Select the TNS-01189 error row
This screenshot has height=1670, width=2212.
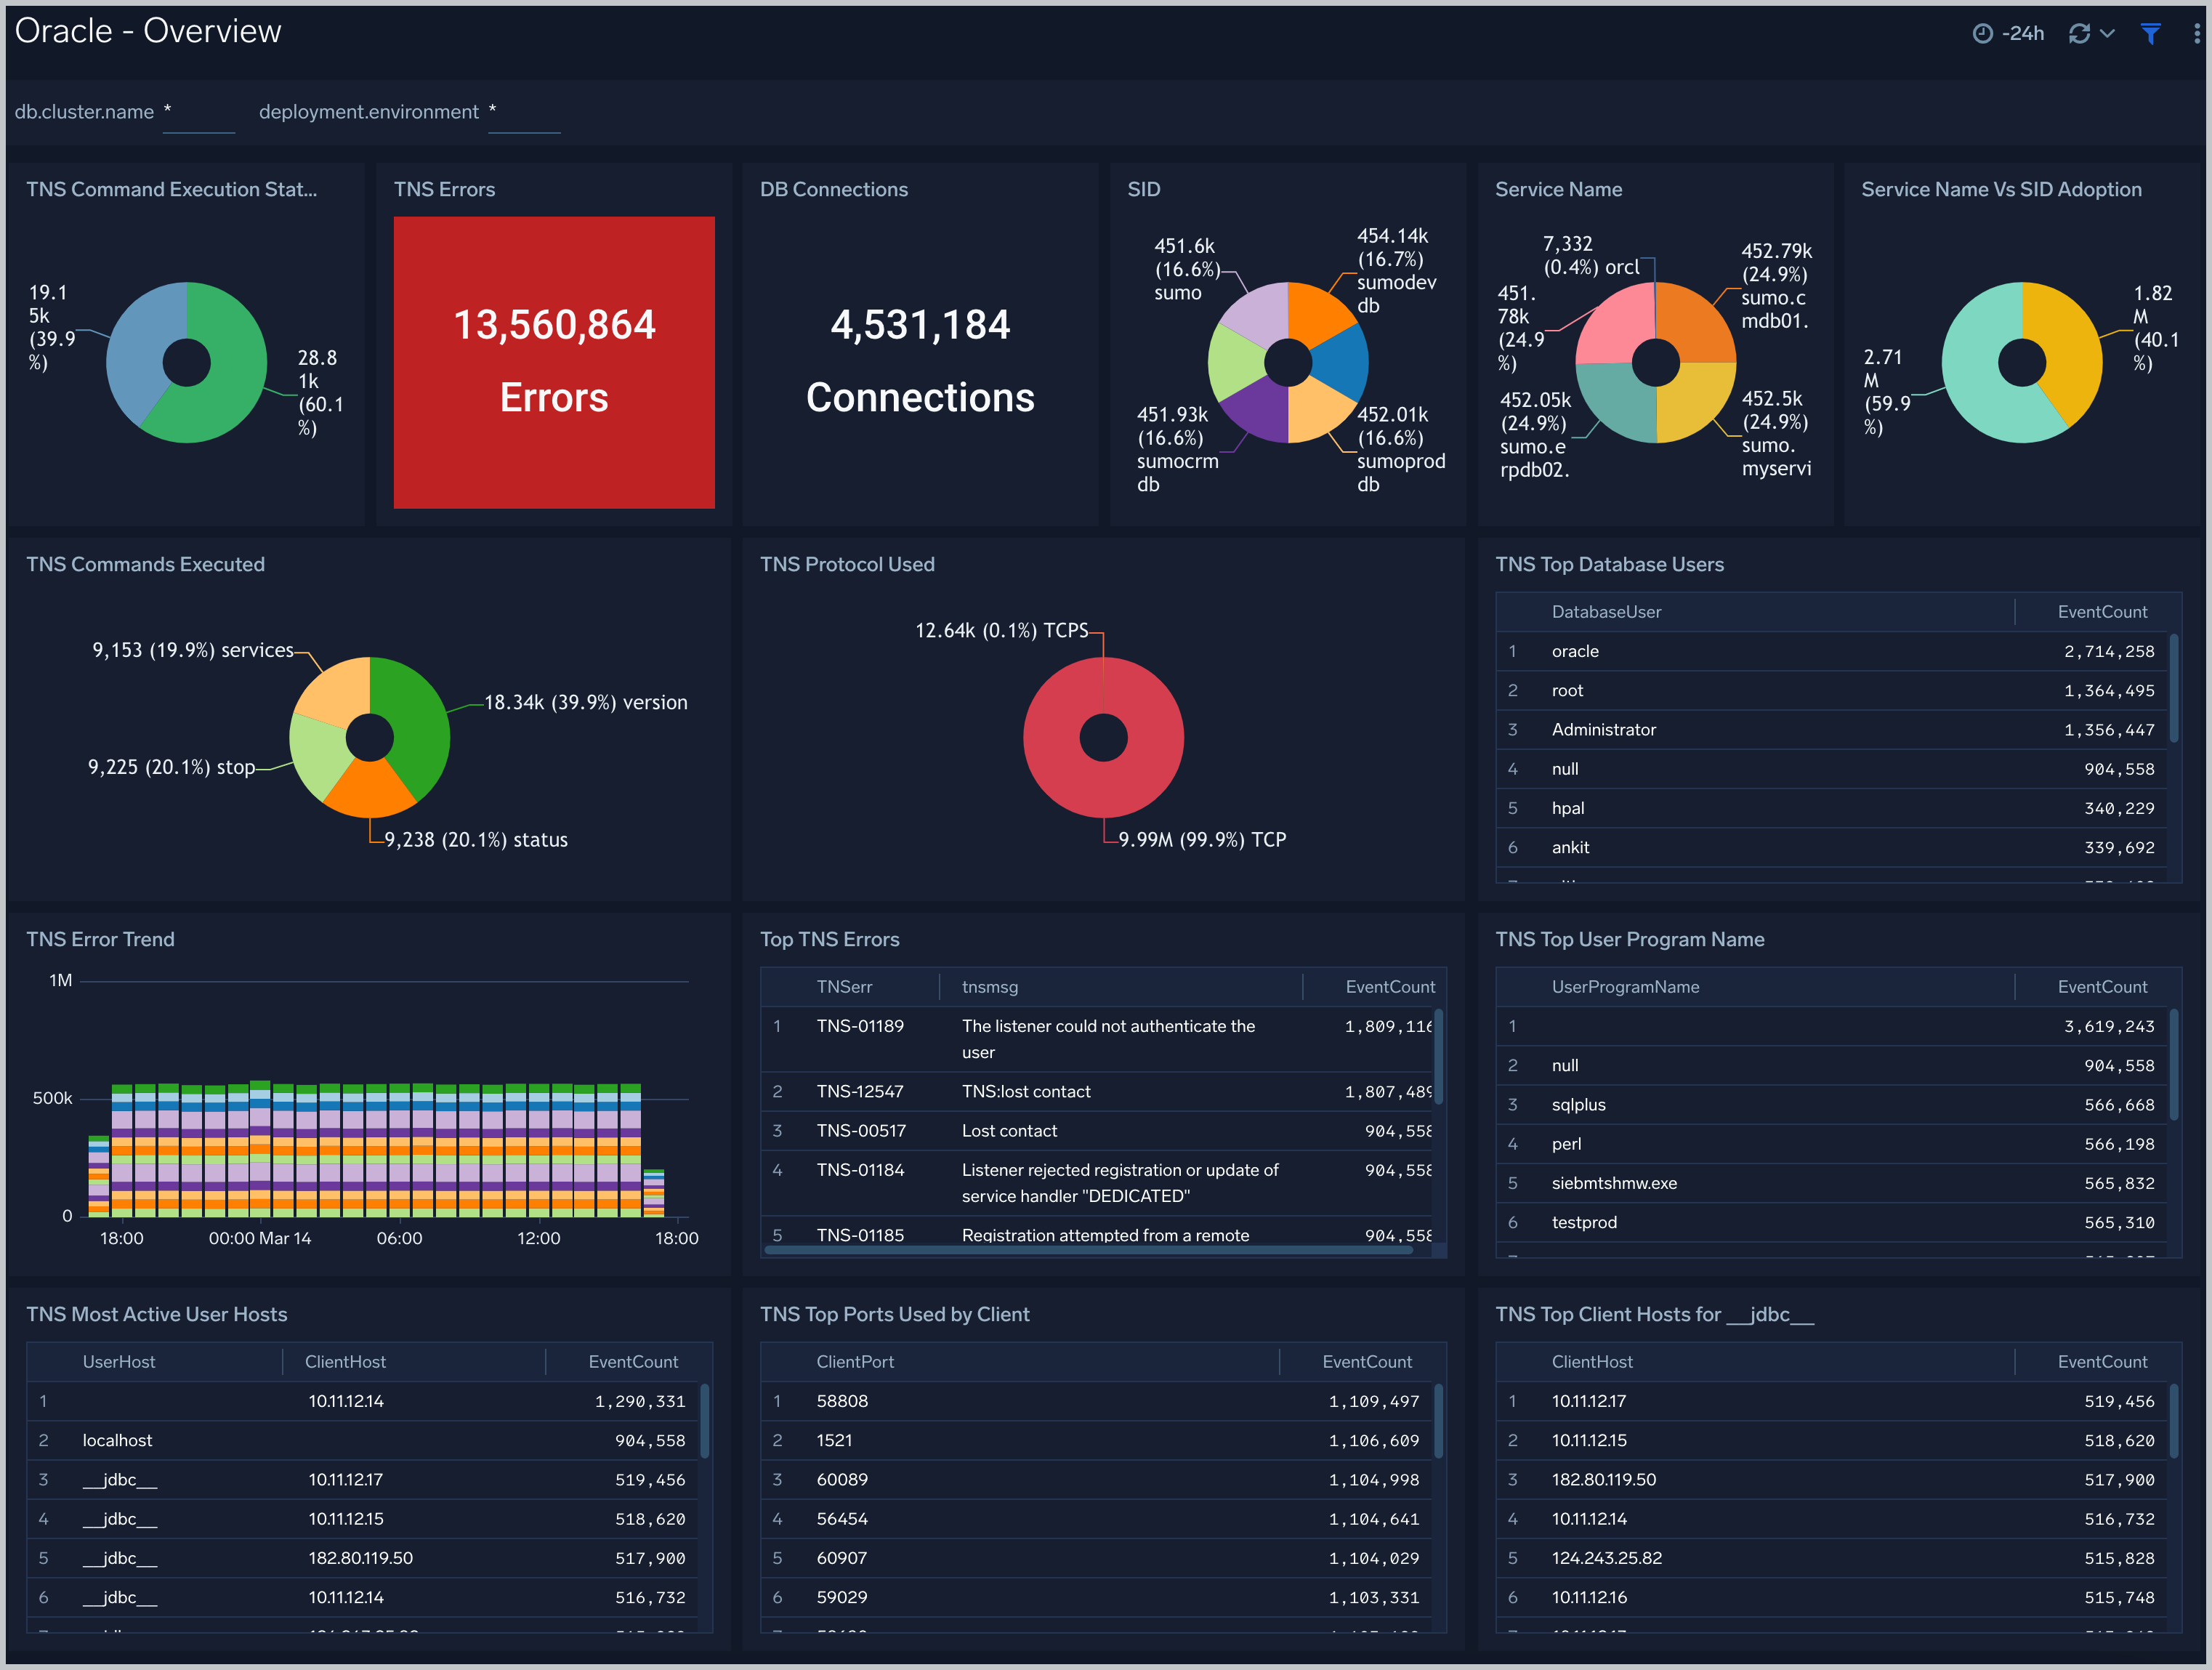click(x=1098, y=1039)
